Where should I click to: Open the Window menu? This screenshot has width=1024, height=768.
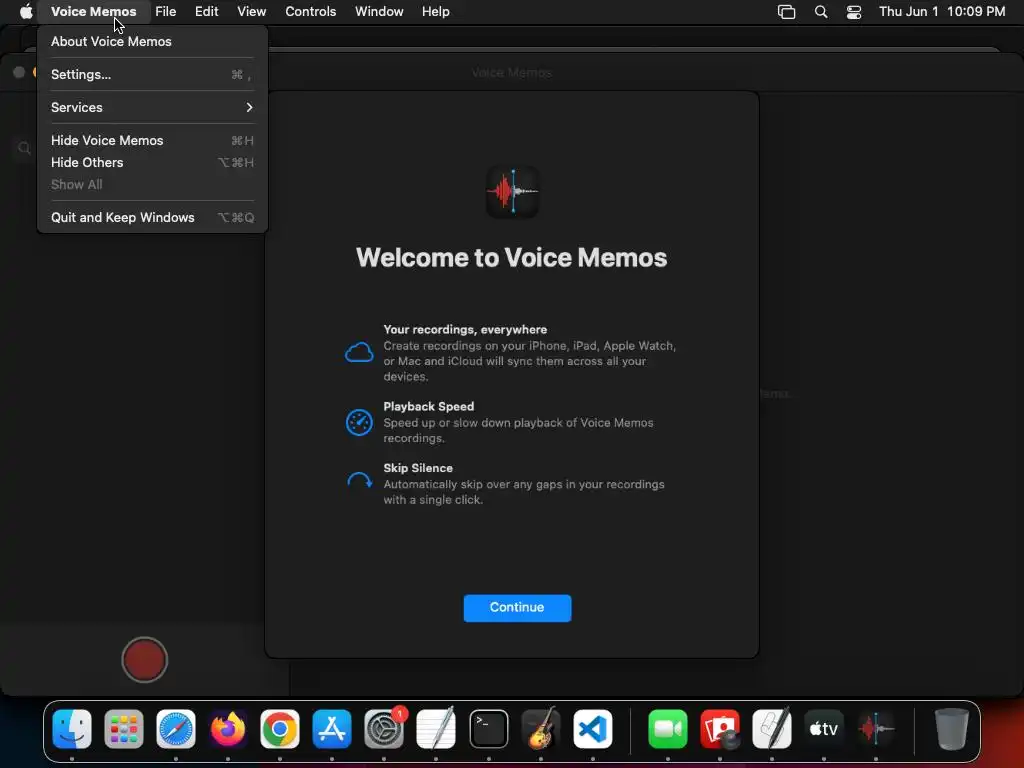(379, 12)
